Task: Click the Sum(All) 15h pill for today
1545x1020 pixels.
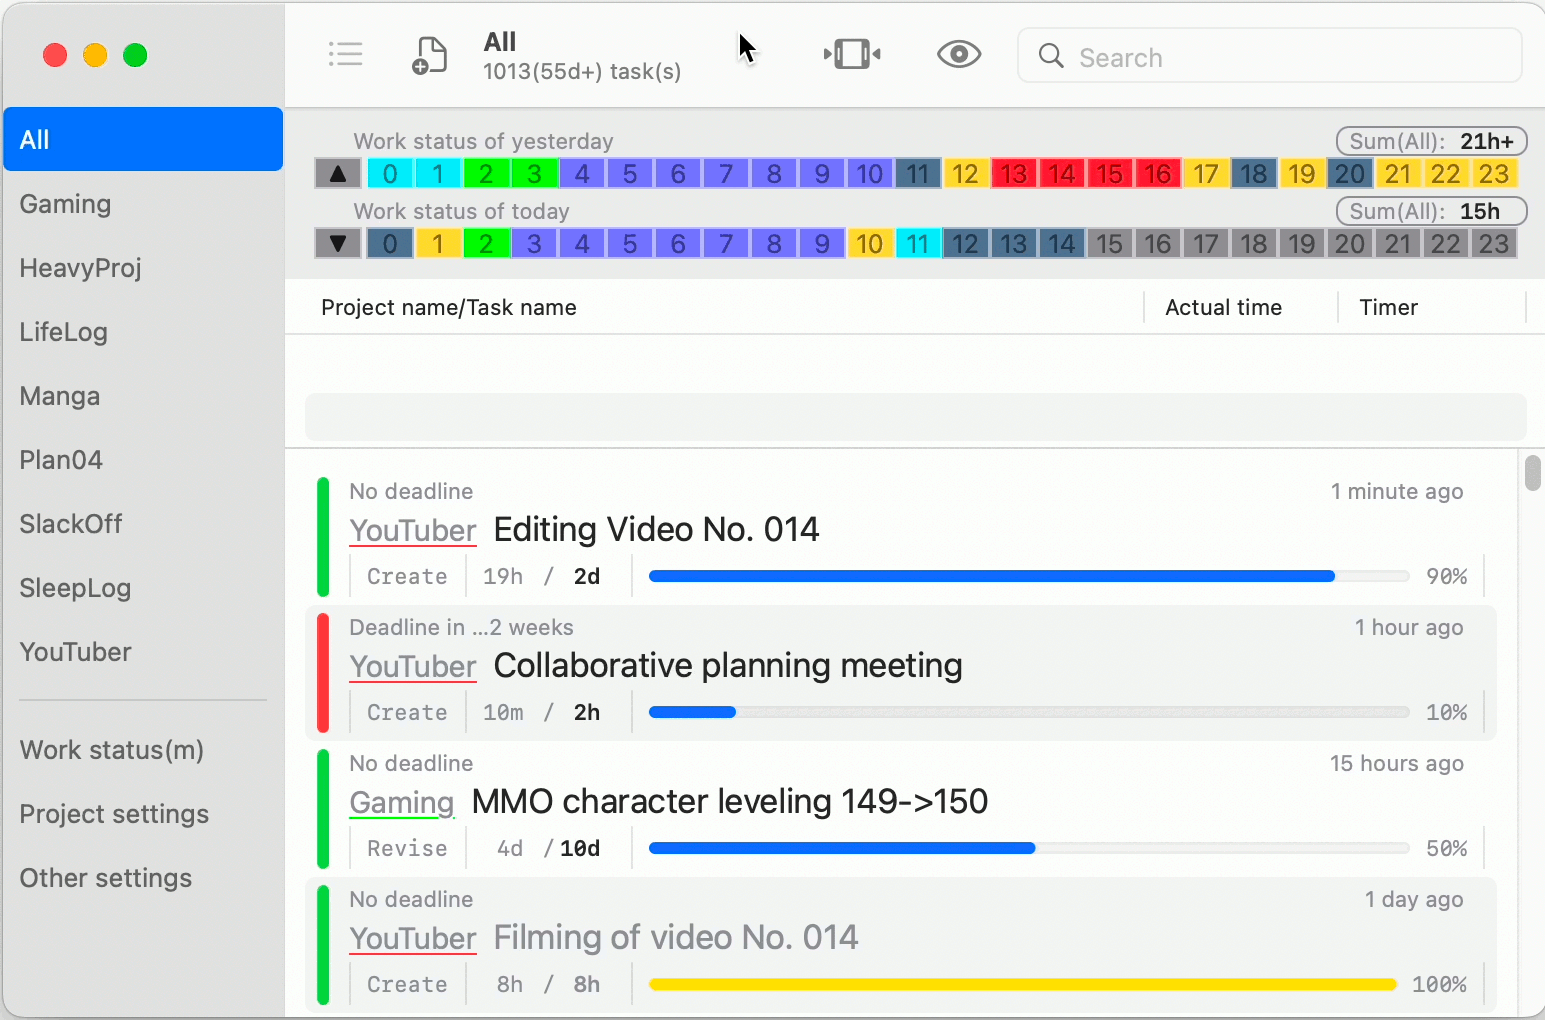Action: pyautogui.click(x=1430, y=211)
